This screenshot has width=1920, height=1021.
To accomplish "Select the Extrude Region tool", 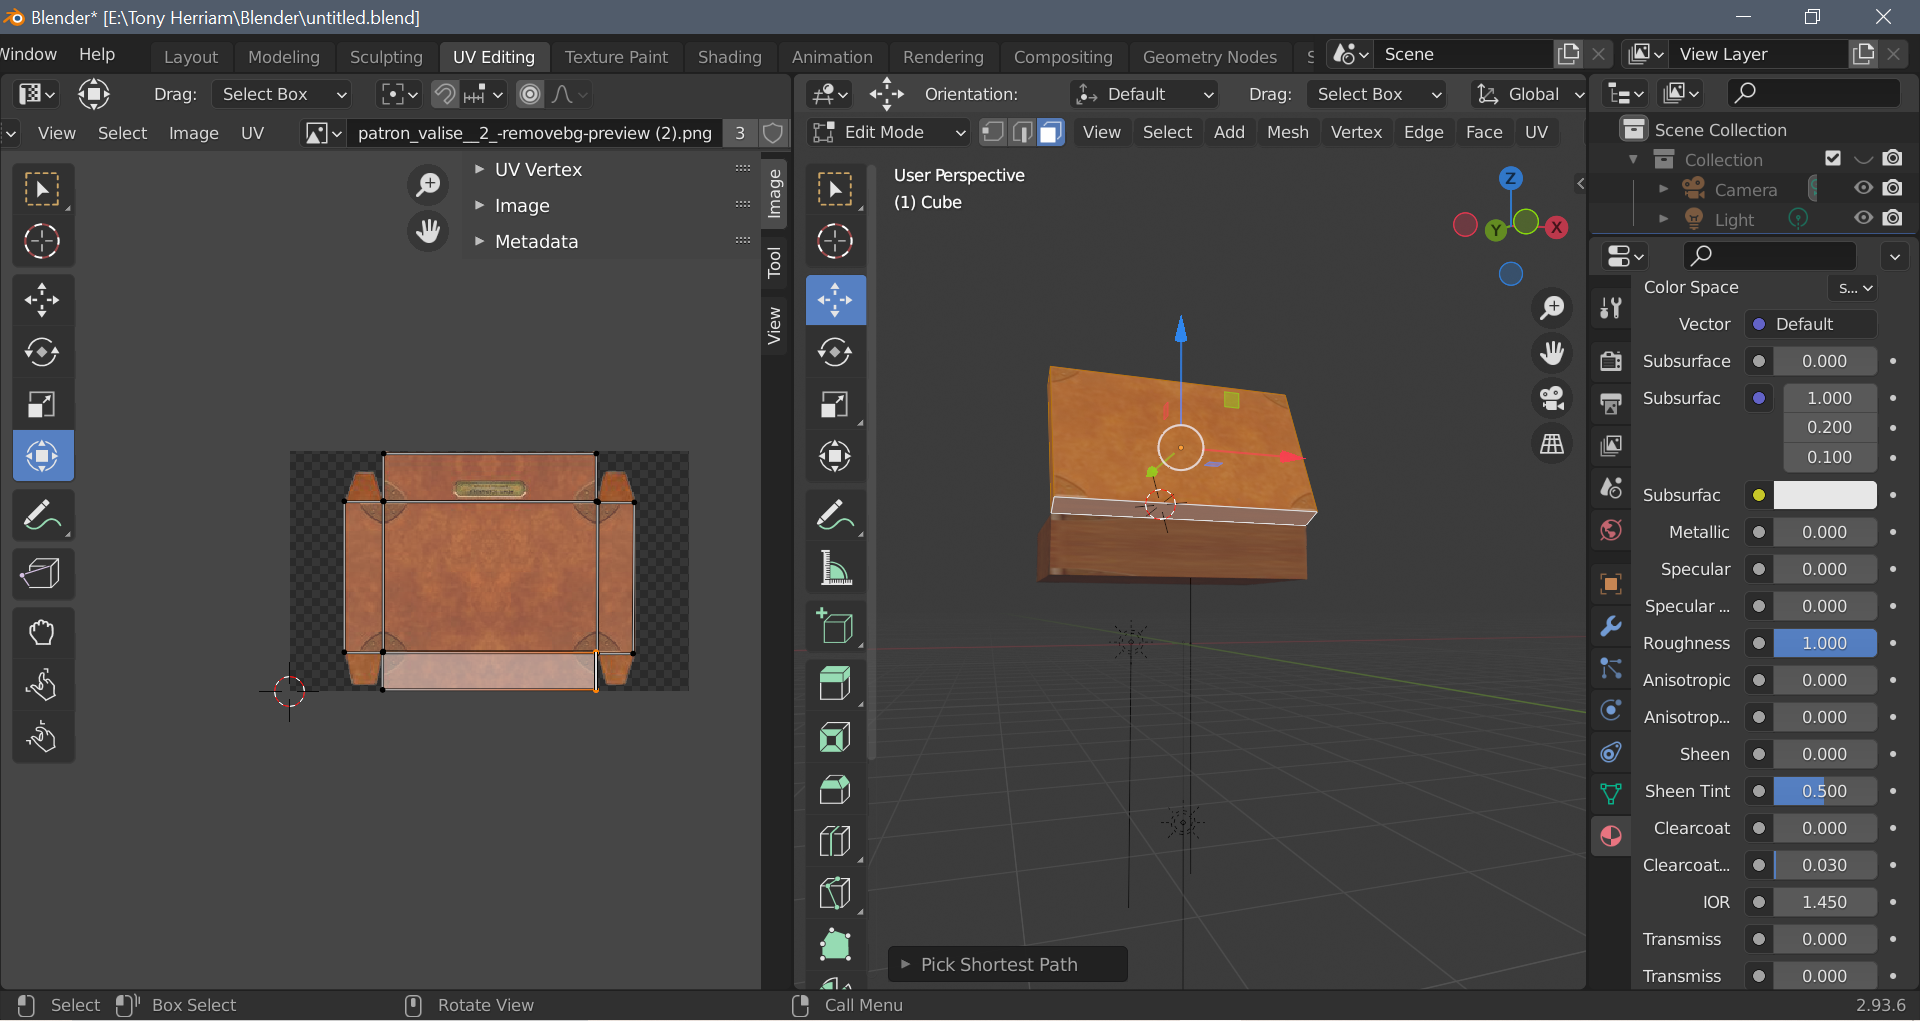I will click(x=835, y=684).
